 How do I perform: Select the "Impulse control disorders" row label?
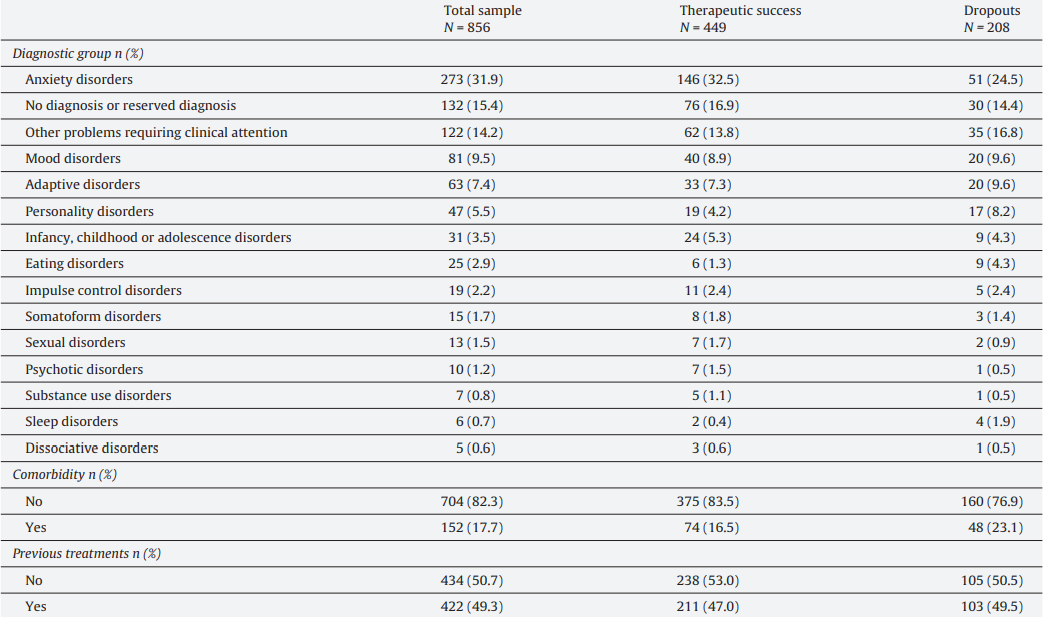pyautogui.click(x=104, y=290)
